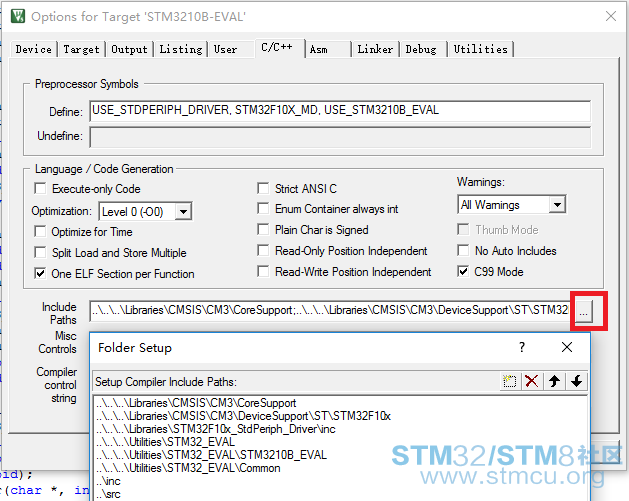Click the red X delete path icon
This screenshot has width=629, height=501.
point(532,381)
